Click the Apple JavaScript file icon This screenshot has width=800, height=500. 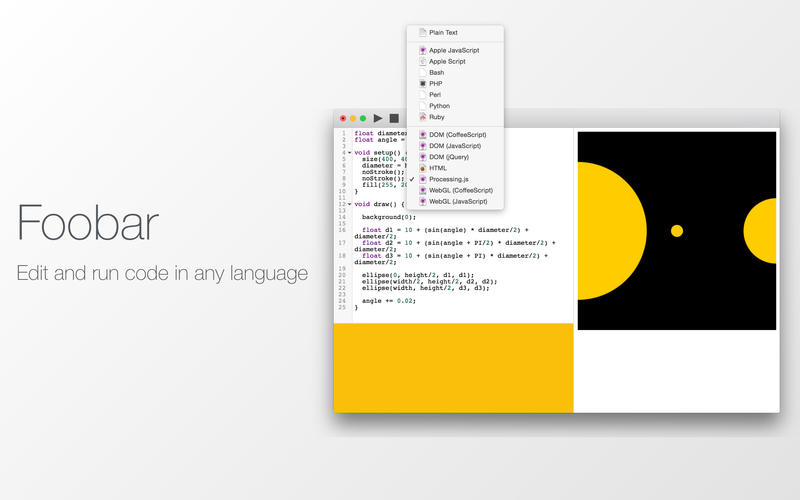(x=422, y=50)
